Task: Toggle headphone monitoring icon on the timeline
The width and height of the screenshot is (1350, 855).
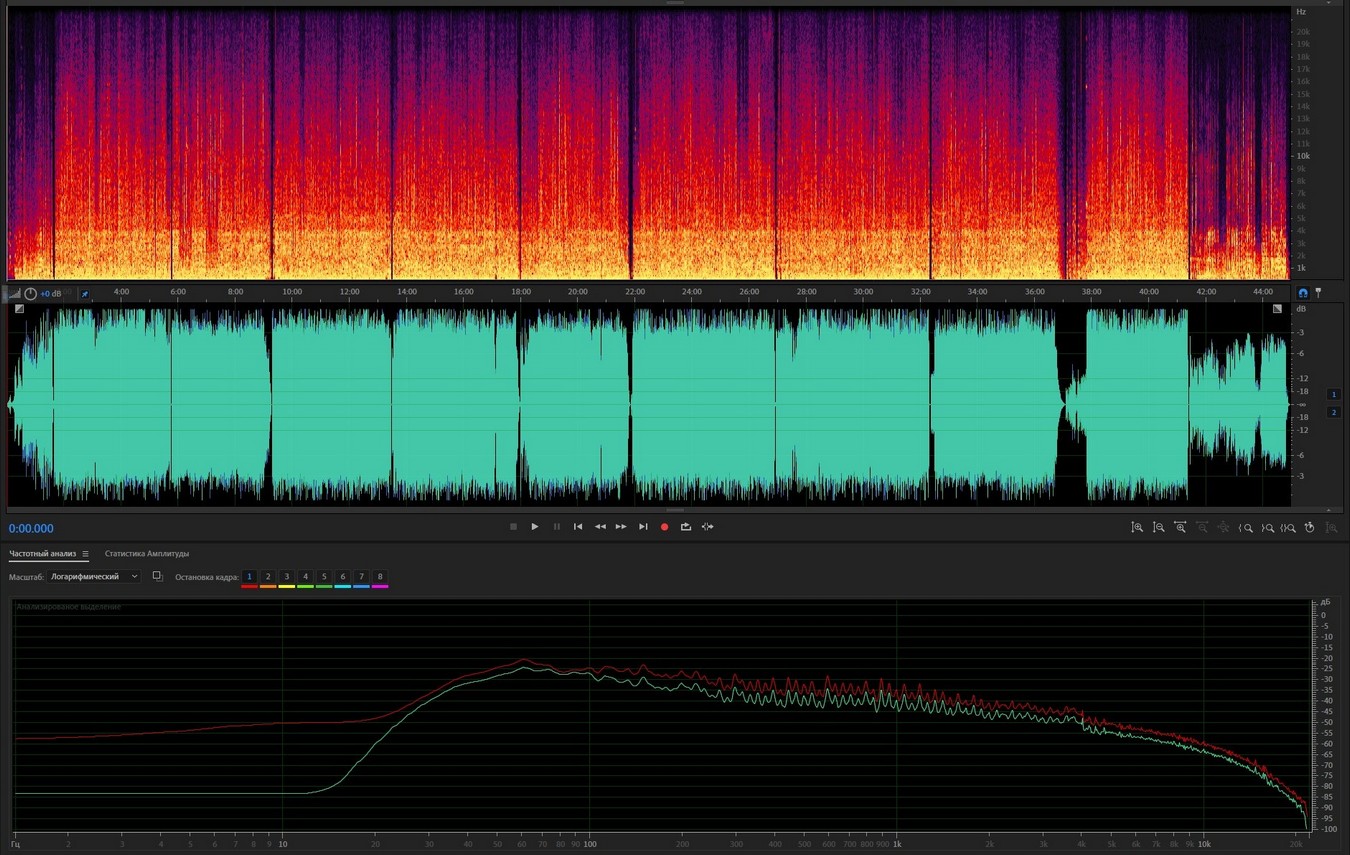Action: point(1302,293)
